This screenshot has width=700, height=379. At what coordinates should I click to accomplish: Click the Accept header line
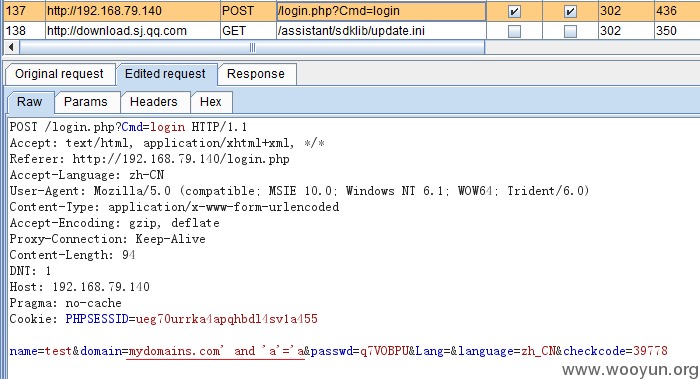click(167, 143)
